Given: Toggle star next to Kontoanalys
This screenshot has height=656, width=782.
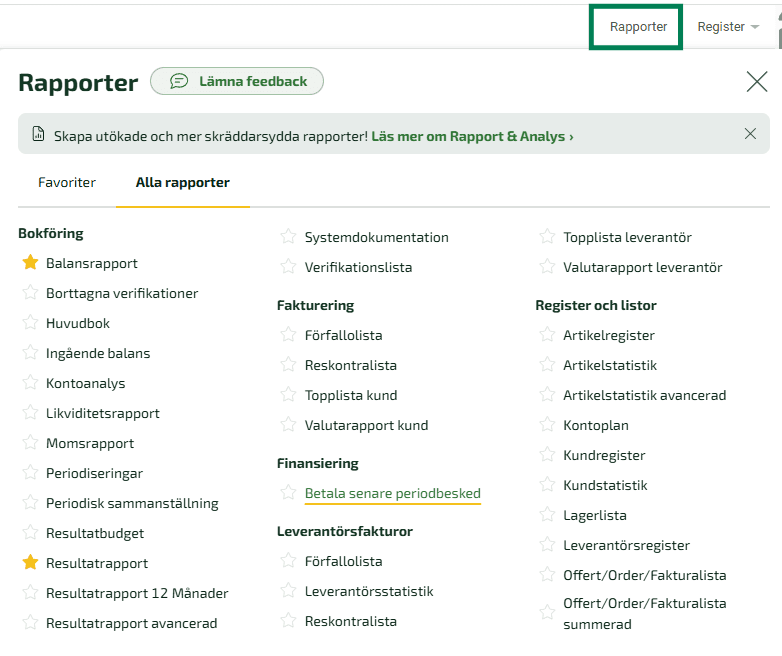Looking at the screenshot, I should (x=30, y=383).
